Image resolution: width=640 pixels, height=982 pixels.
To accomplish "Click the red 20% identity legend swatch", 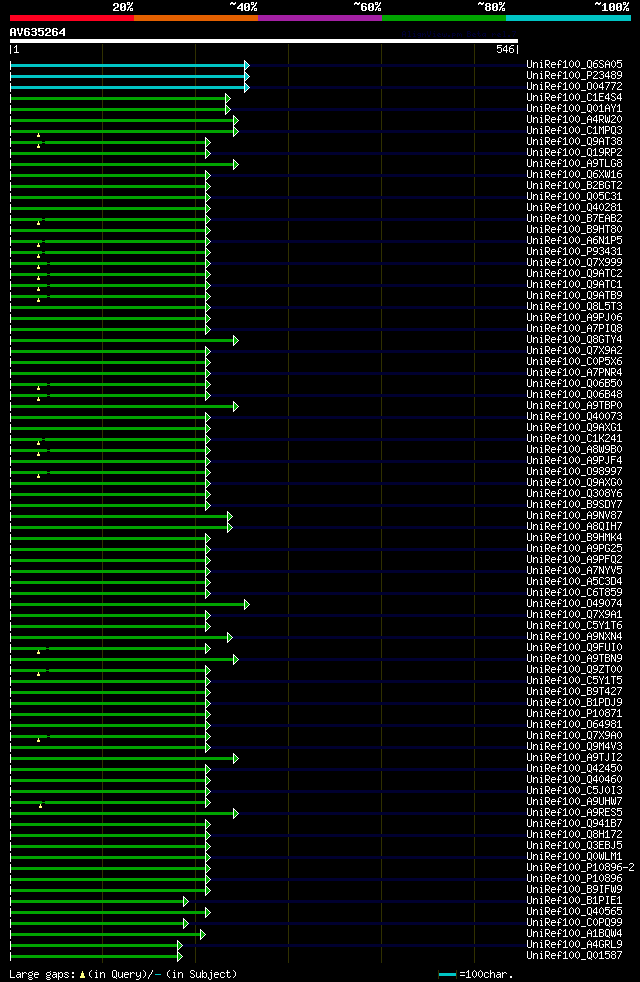I will 72,18.
